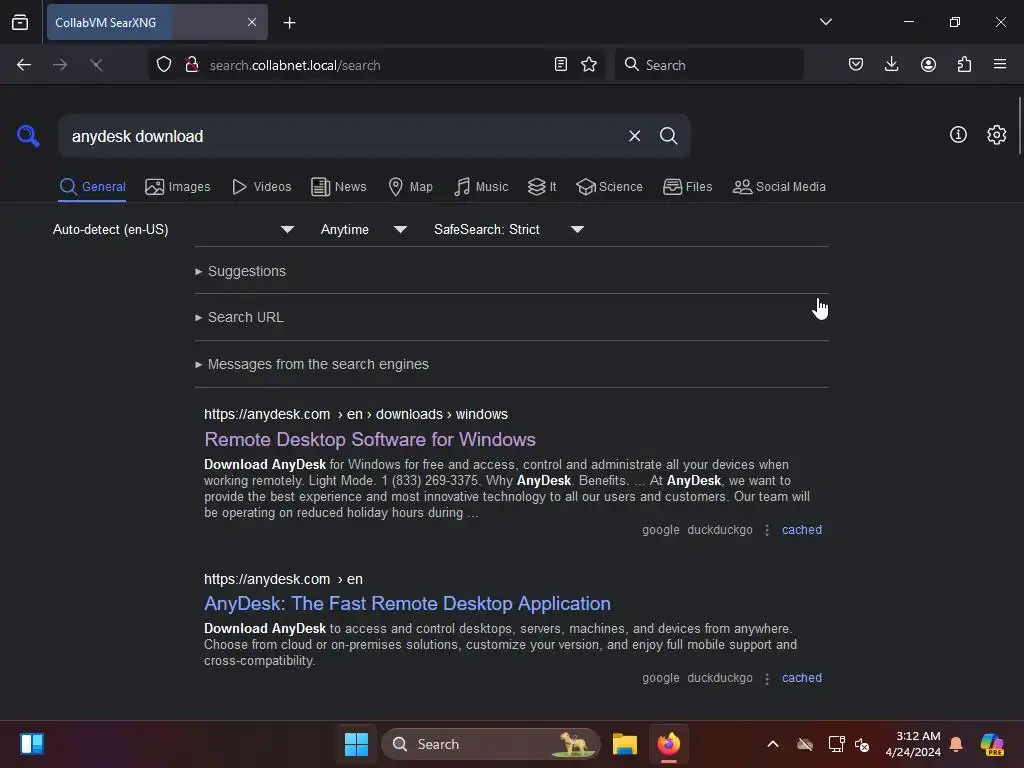
Task: Open AnyDesk: The Fast Remote Desktop Application
Action: (x=407, y=603)
